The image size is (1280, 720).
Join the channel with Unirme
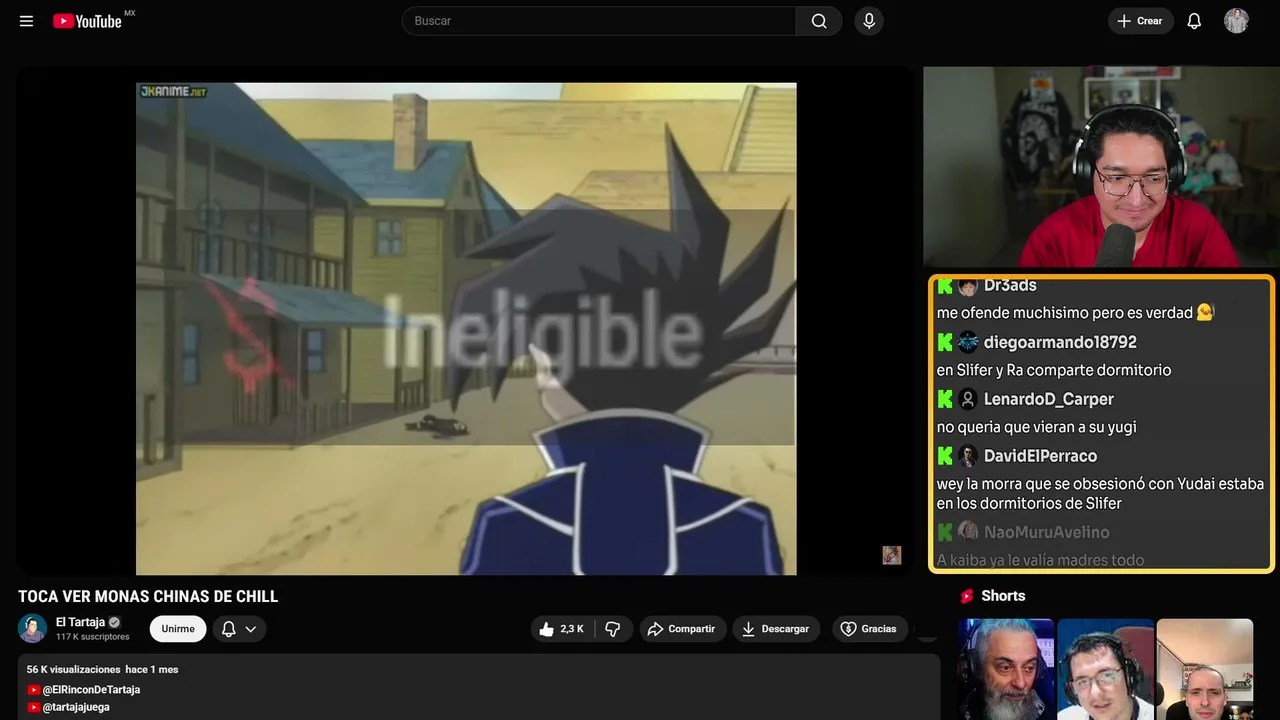click(178, 629)
